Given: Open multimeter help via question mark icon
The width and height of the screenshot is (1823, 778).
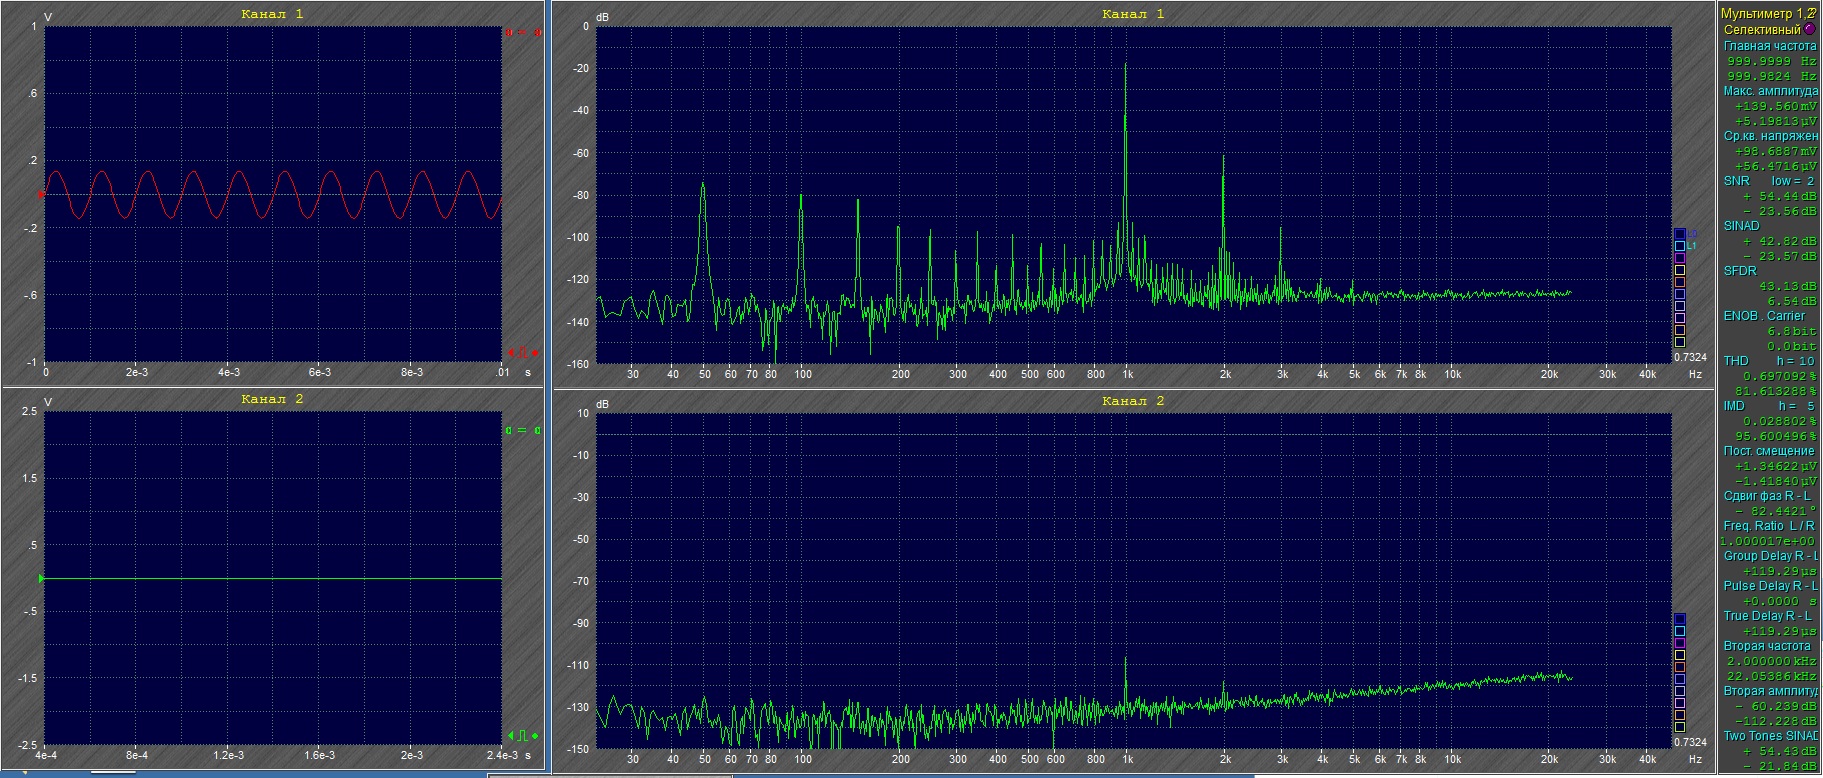Looking at the screenshot, I should [x=1813, y=13].
